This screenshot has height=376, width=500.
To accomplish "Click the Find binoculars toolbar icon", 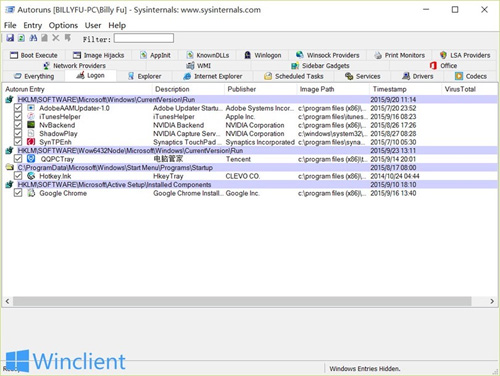I will pos(33,38).
